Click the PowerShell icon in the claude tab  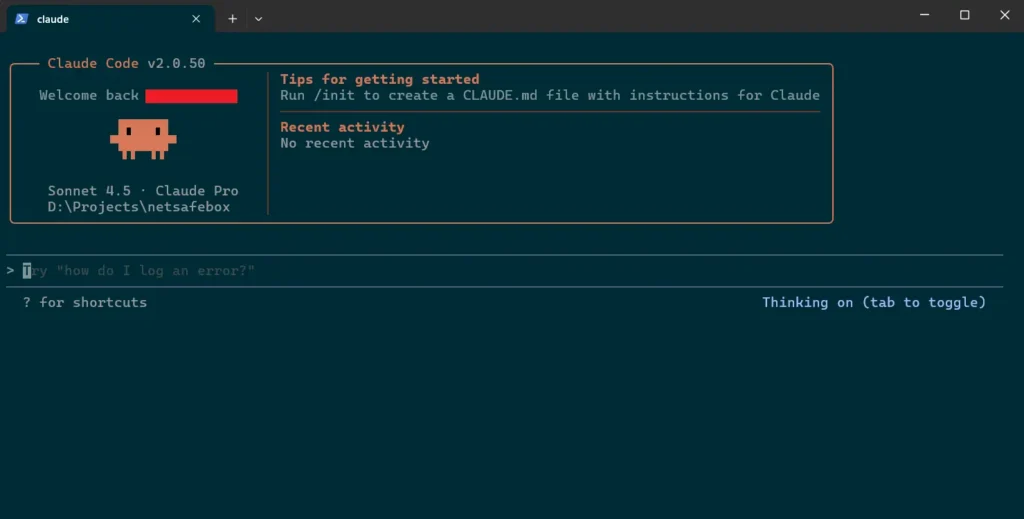(x=21, y=18)
